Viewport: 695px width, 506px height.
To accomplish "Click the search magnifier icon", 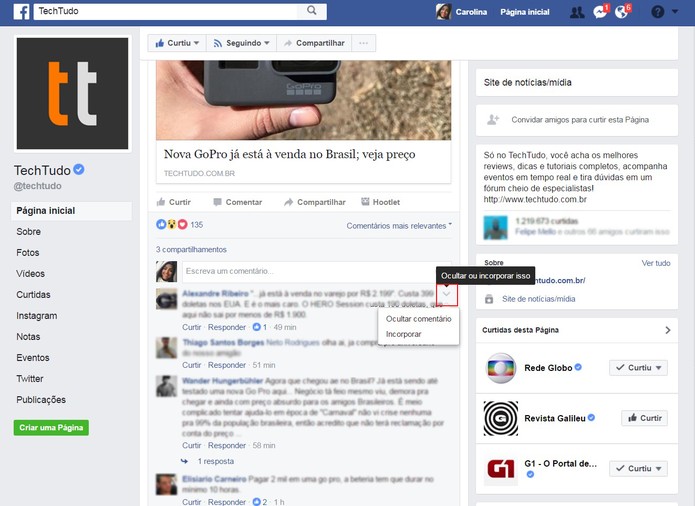I will coord(312,10).
